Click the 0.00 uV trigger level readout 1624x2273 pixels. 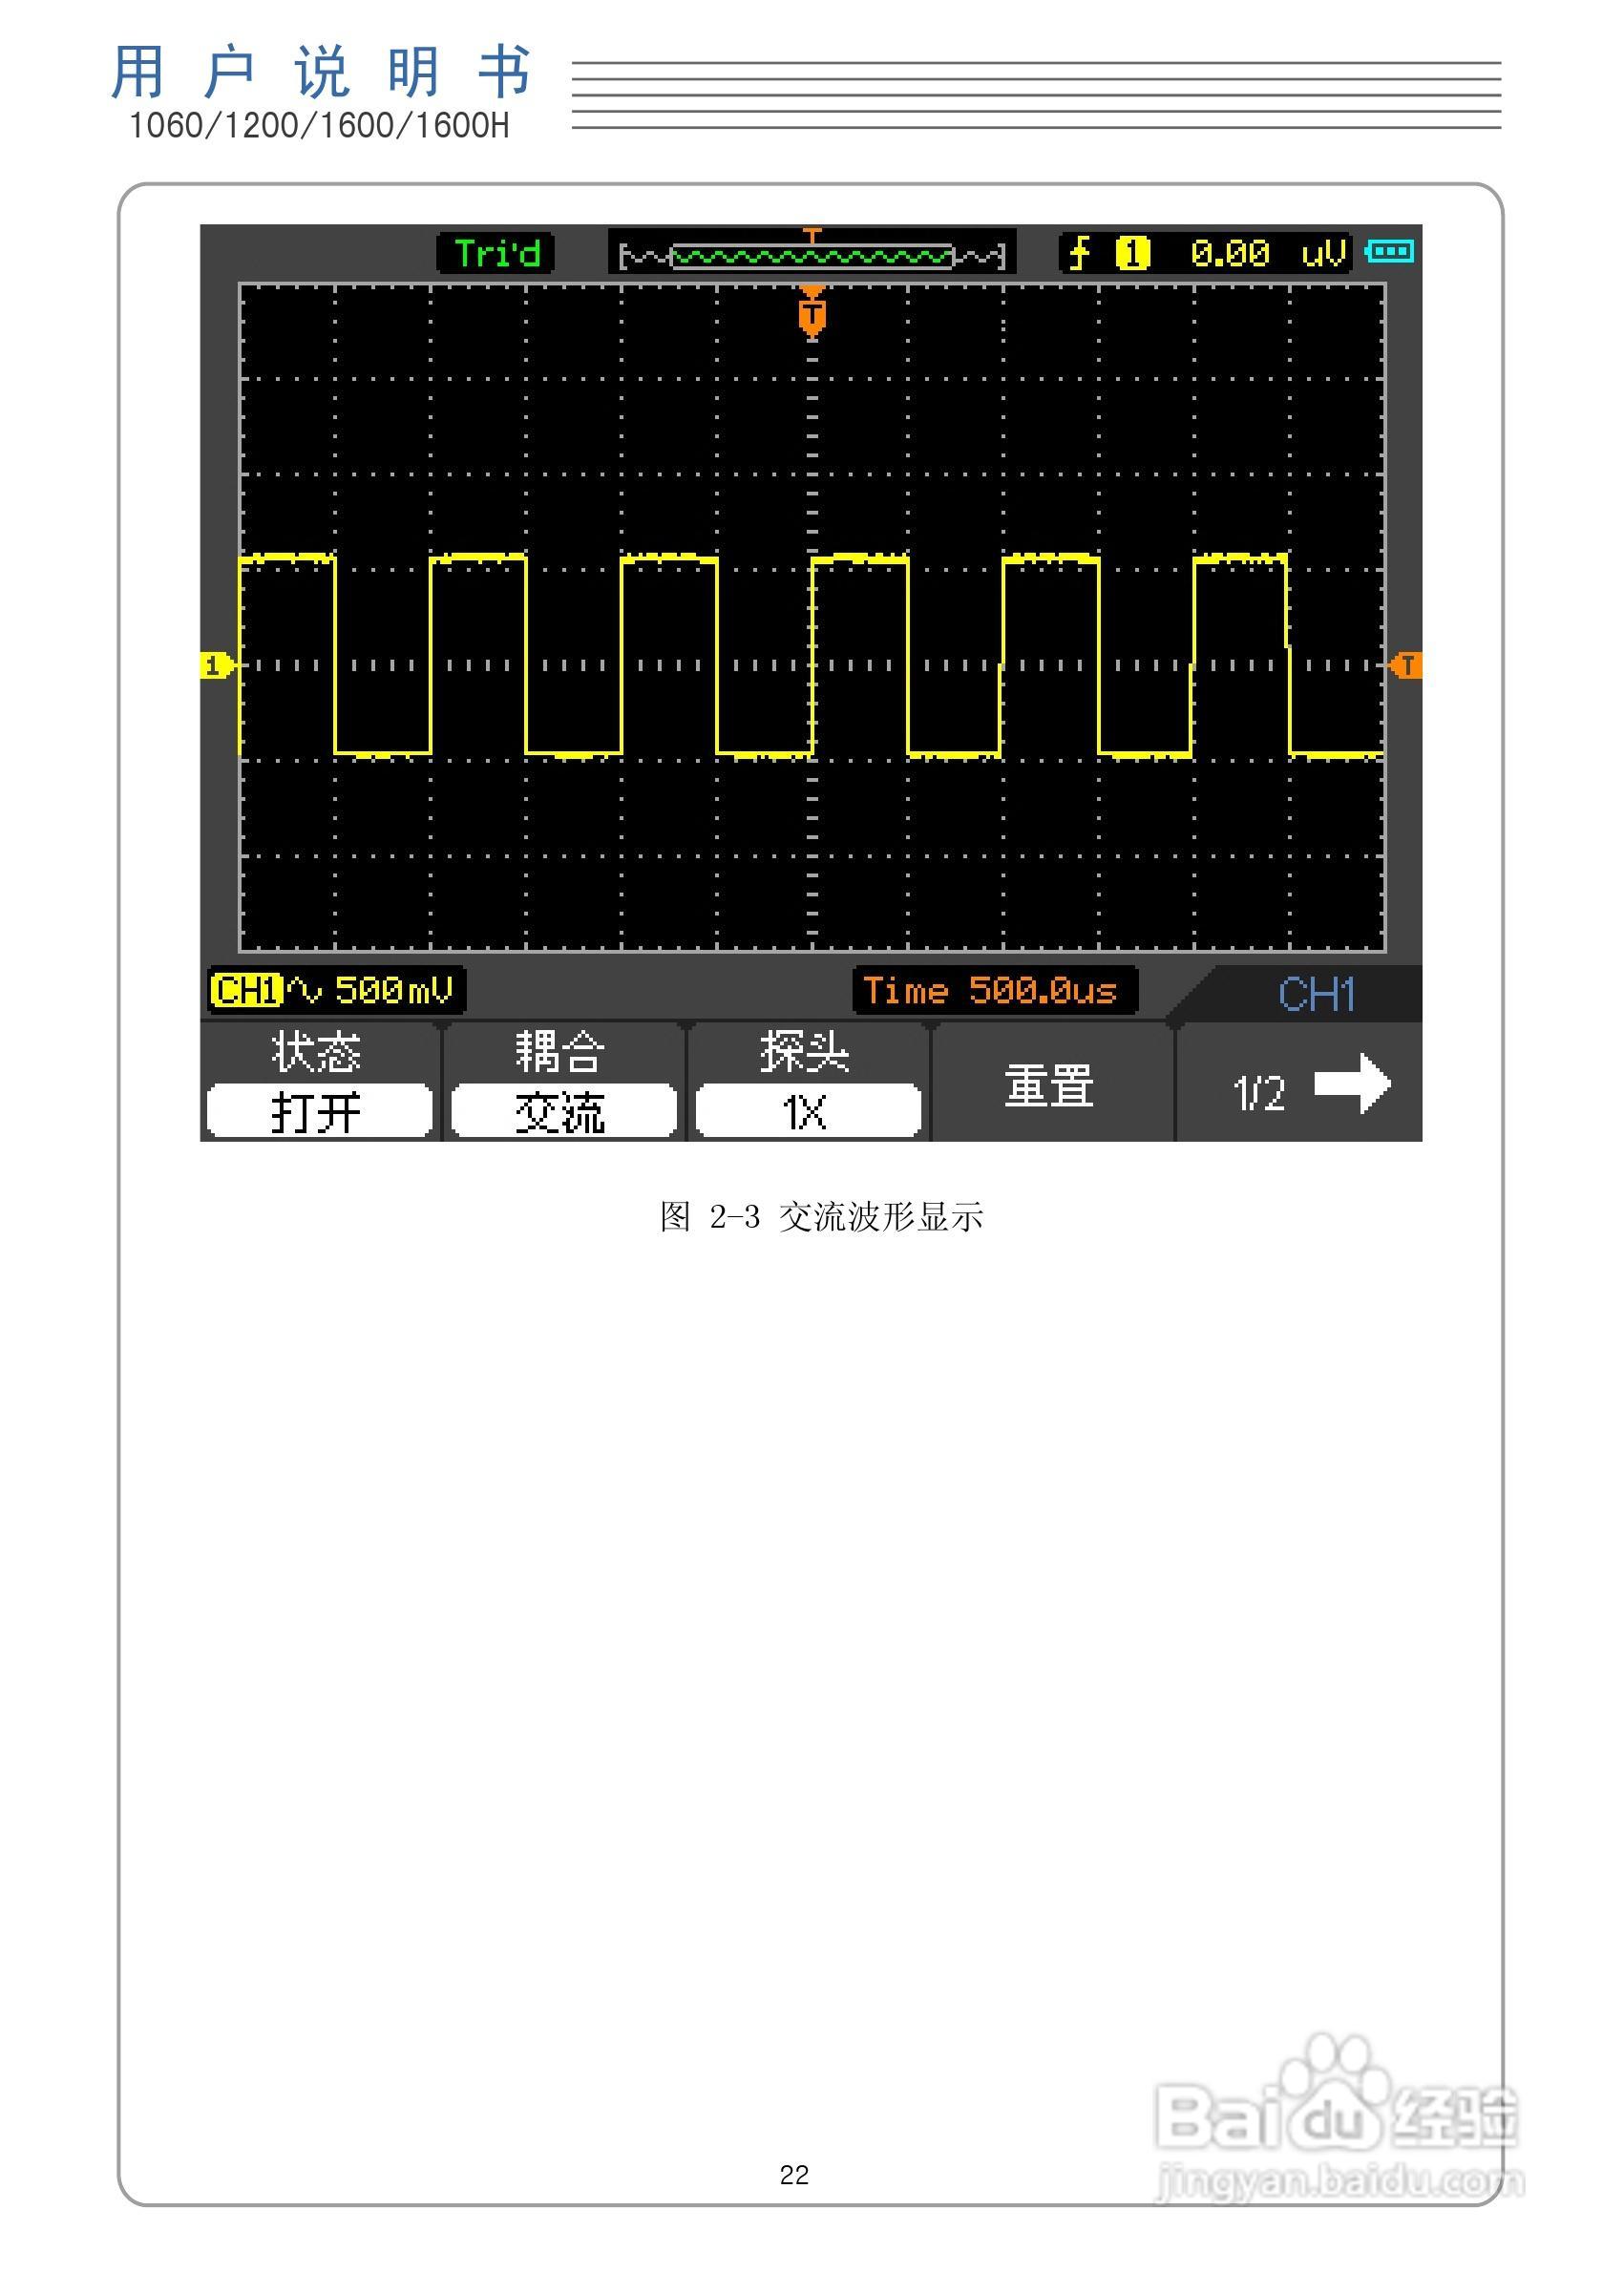point(1267,253)
